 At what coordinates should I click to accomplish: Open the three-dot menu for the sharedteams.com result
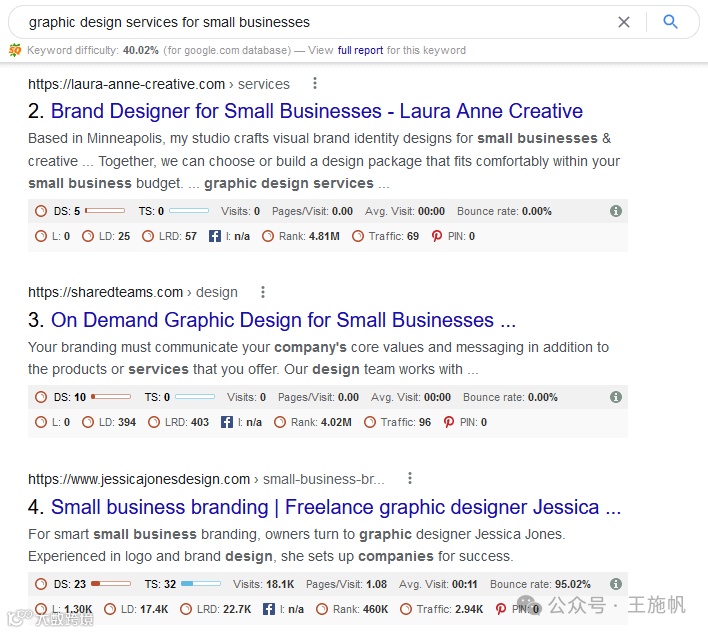point(263,292)
